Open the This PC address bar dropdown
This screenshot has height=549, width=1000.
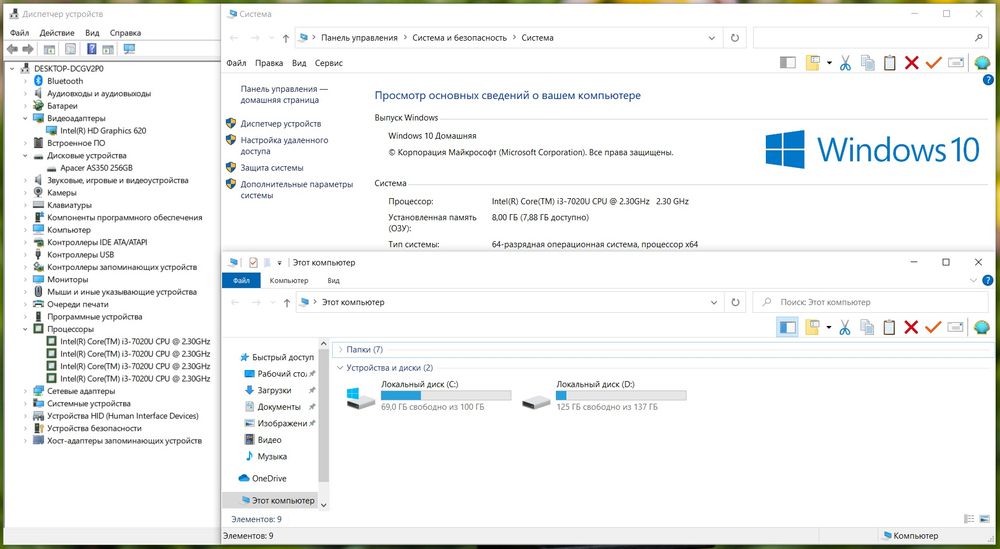pyautogui.click(x=714, y=303)
